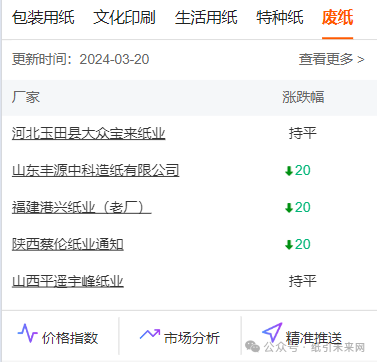This screenshot has height=362, width=377.
Task: Switch to the 文化印刷 tab
Action: click(125, 17)
